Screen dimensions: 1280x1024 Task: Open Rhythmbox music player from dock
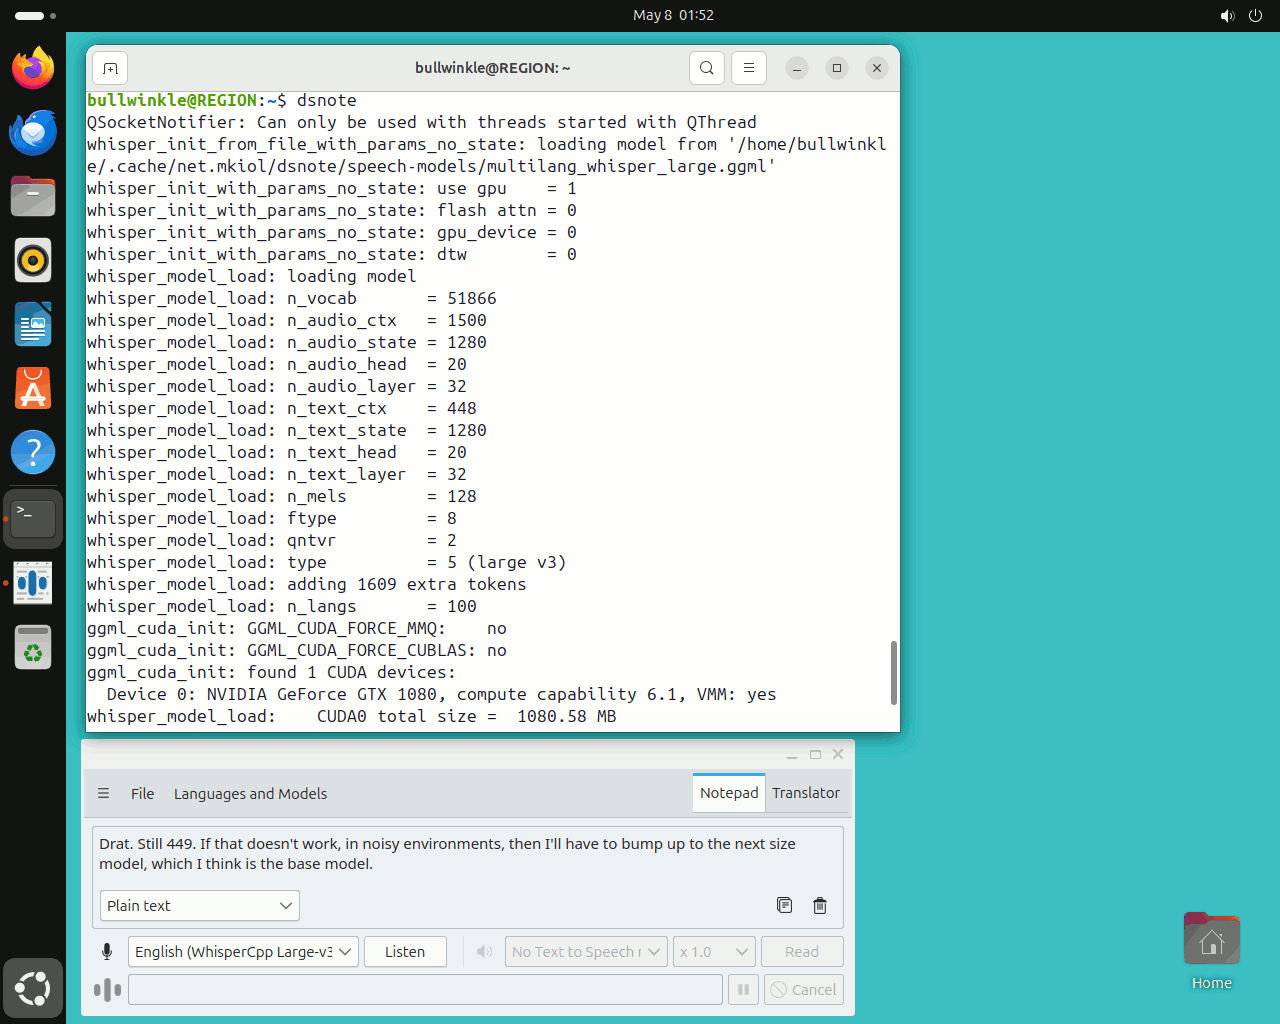(x=33, y=260)
